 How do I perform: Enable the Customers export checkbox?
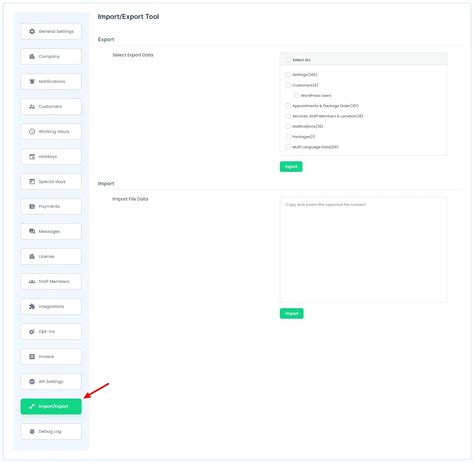tap(288, 85)
